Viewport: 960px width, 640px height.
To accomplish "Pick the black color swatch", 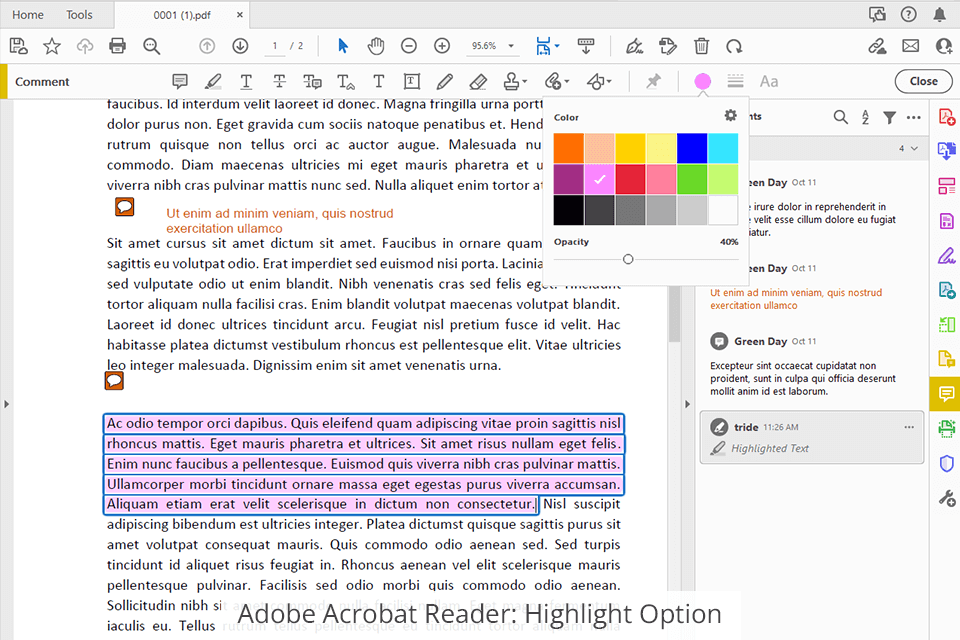I will 568,210.
